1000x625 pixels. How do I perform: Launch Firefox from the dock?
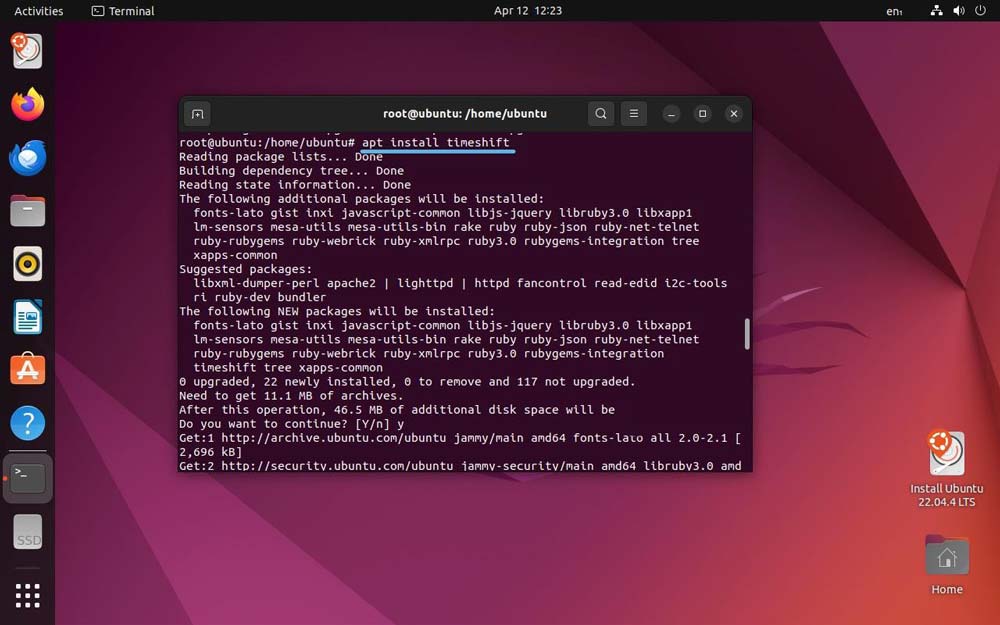pyautogui.click(x=28, y=104)
